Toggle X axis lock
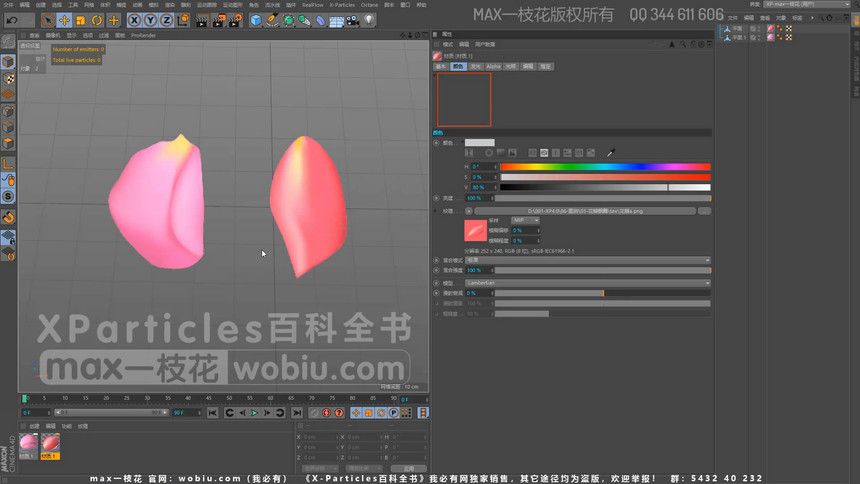Image resolution: width=860 pixels, height=484 pixels. point(134,20)
